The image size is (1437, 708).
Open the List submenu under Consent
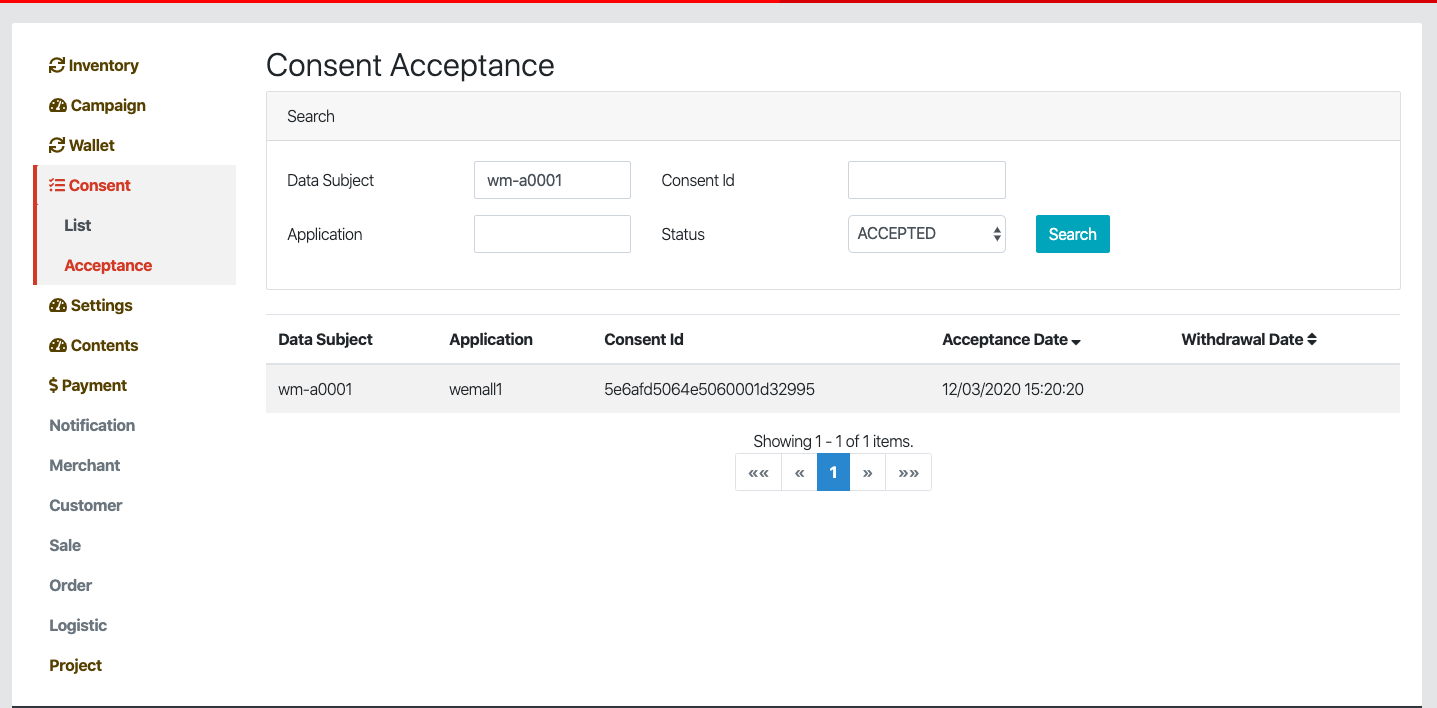(x=78, y=226)
